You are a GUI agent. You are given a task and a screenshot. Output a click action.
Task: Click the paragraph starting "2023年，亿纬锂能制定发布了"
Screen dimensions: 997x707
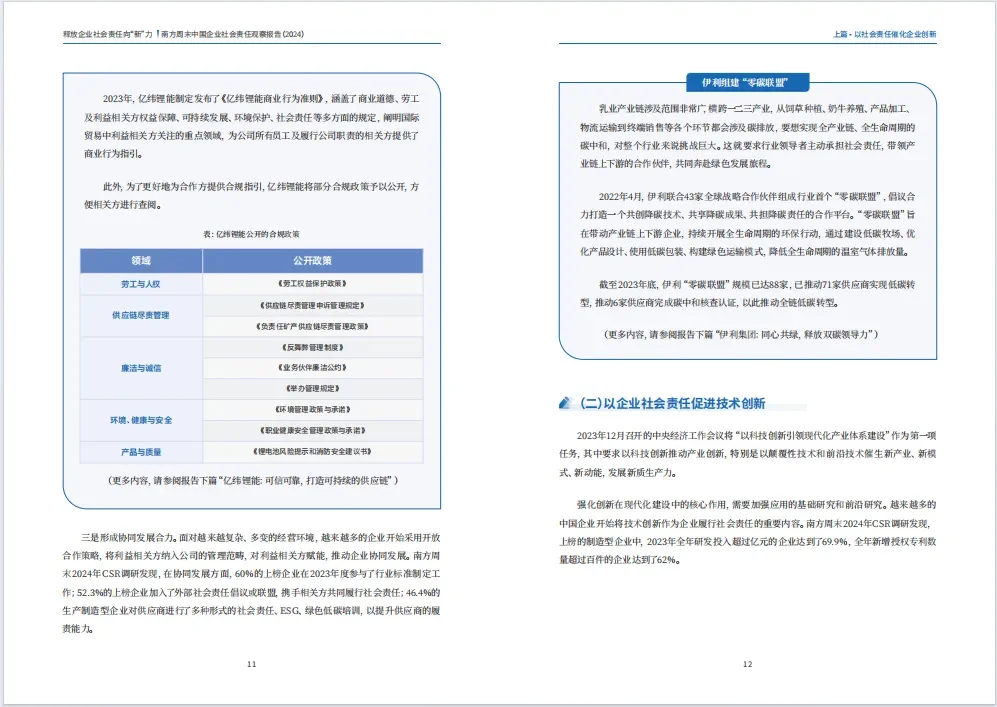(252, 127)
